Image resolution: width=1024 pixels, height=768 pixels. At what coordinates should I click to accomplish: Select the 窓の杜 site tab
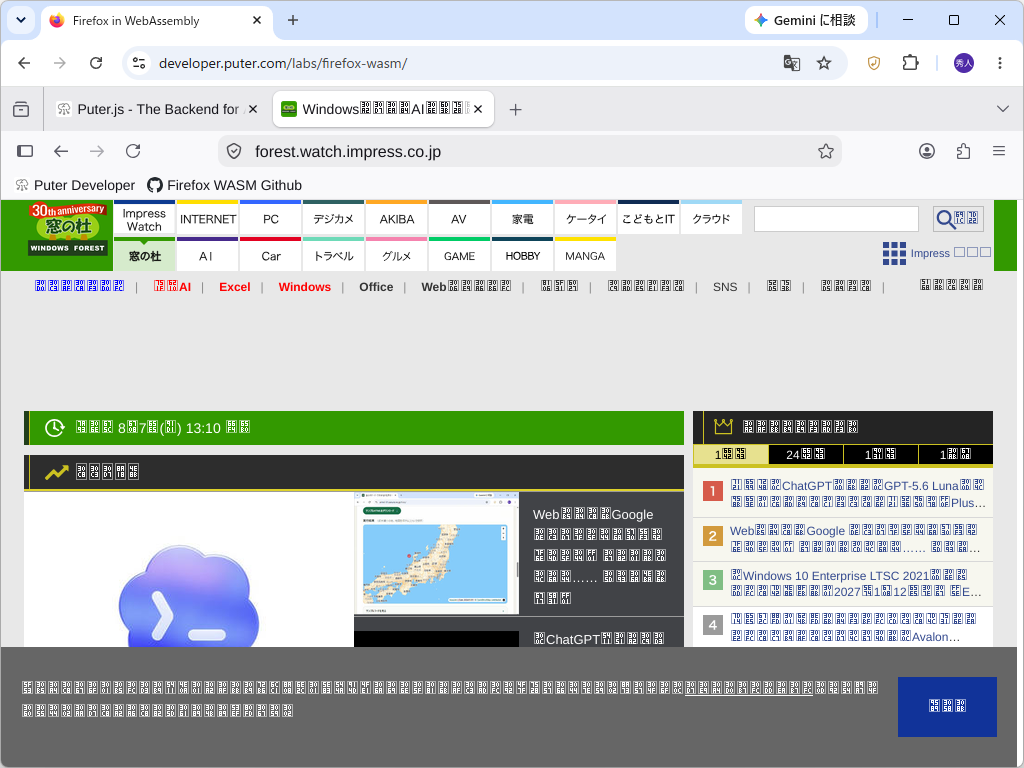click(144, 255)
